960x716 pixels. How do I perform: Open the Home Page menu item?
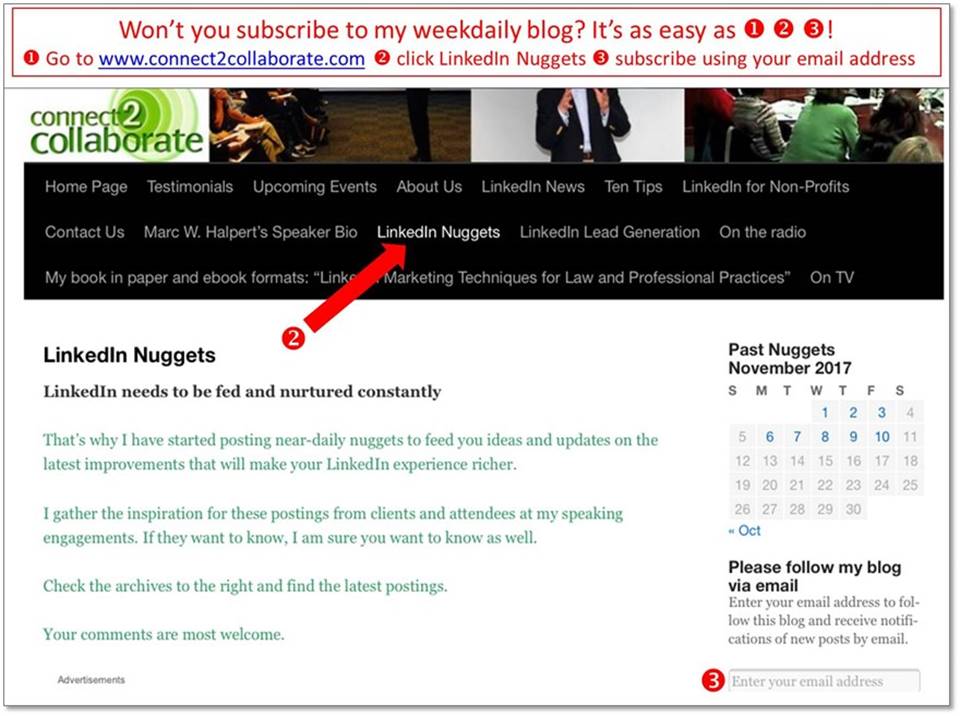click(86, 187)
